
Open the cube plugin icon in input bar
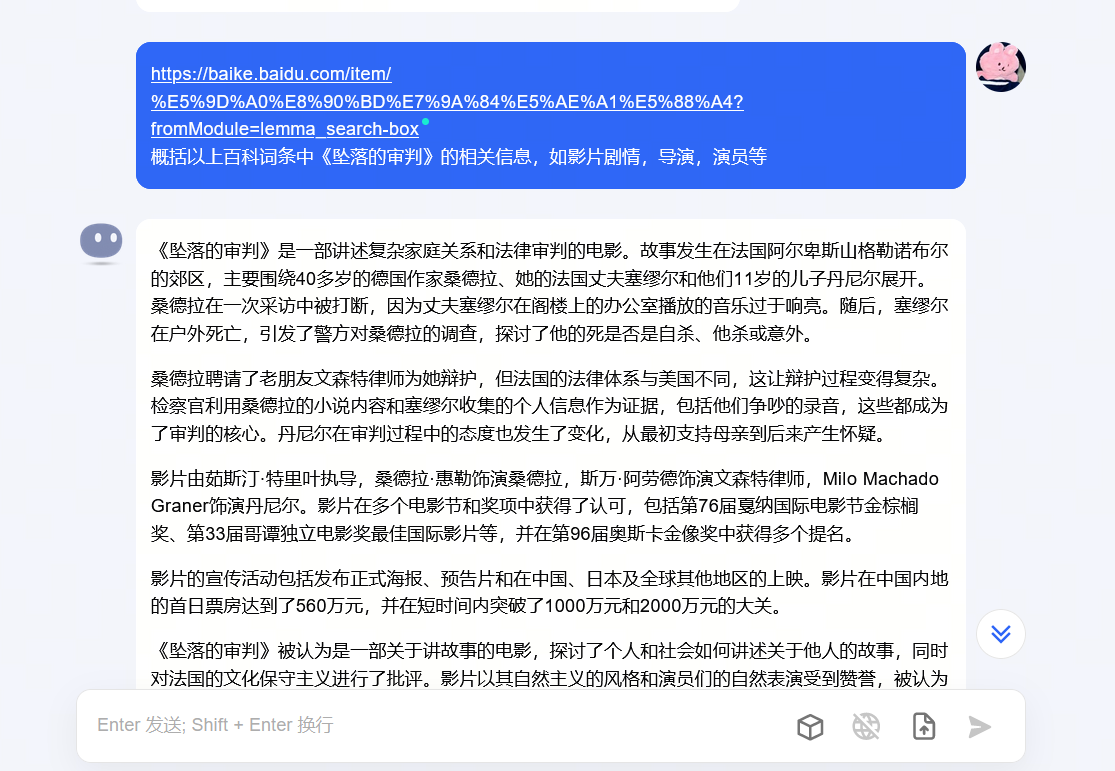tap(810, 727)
